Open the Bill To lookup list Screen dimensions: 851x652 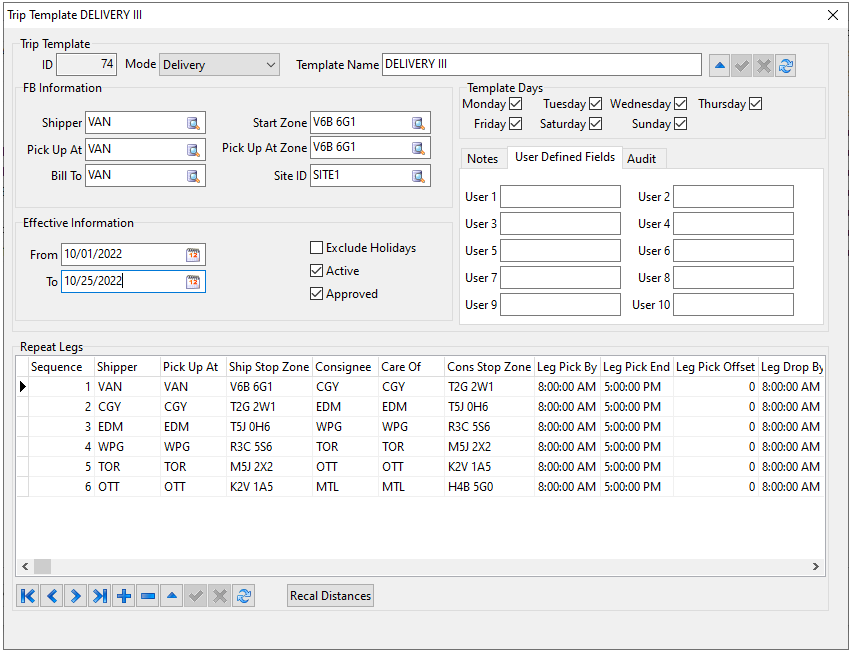point(193,176)
